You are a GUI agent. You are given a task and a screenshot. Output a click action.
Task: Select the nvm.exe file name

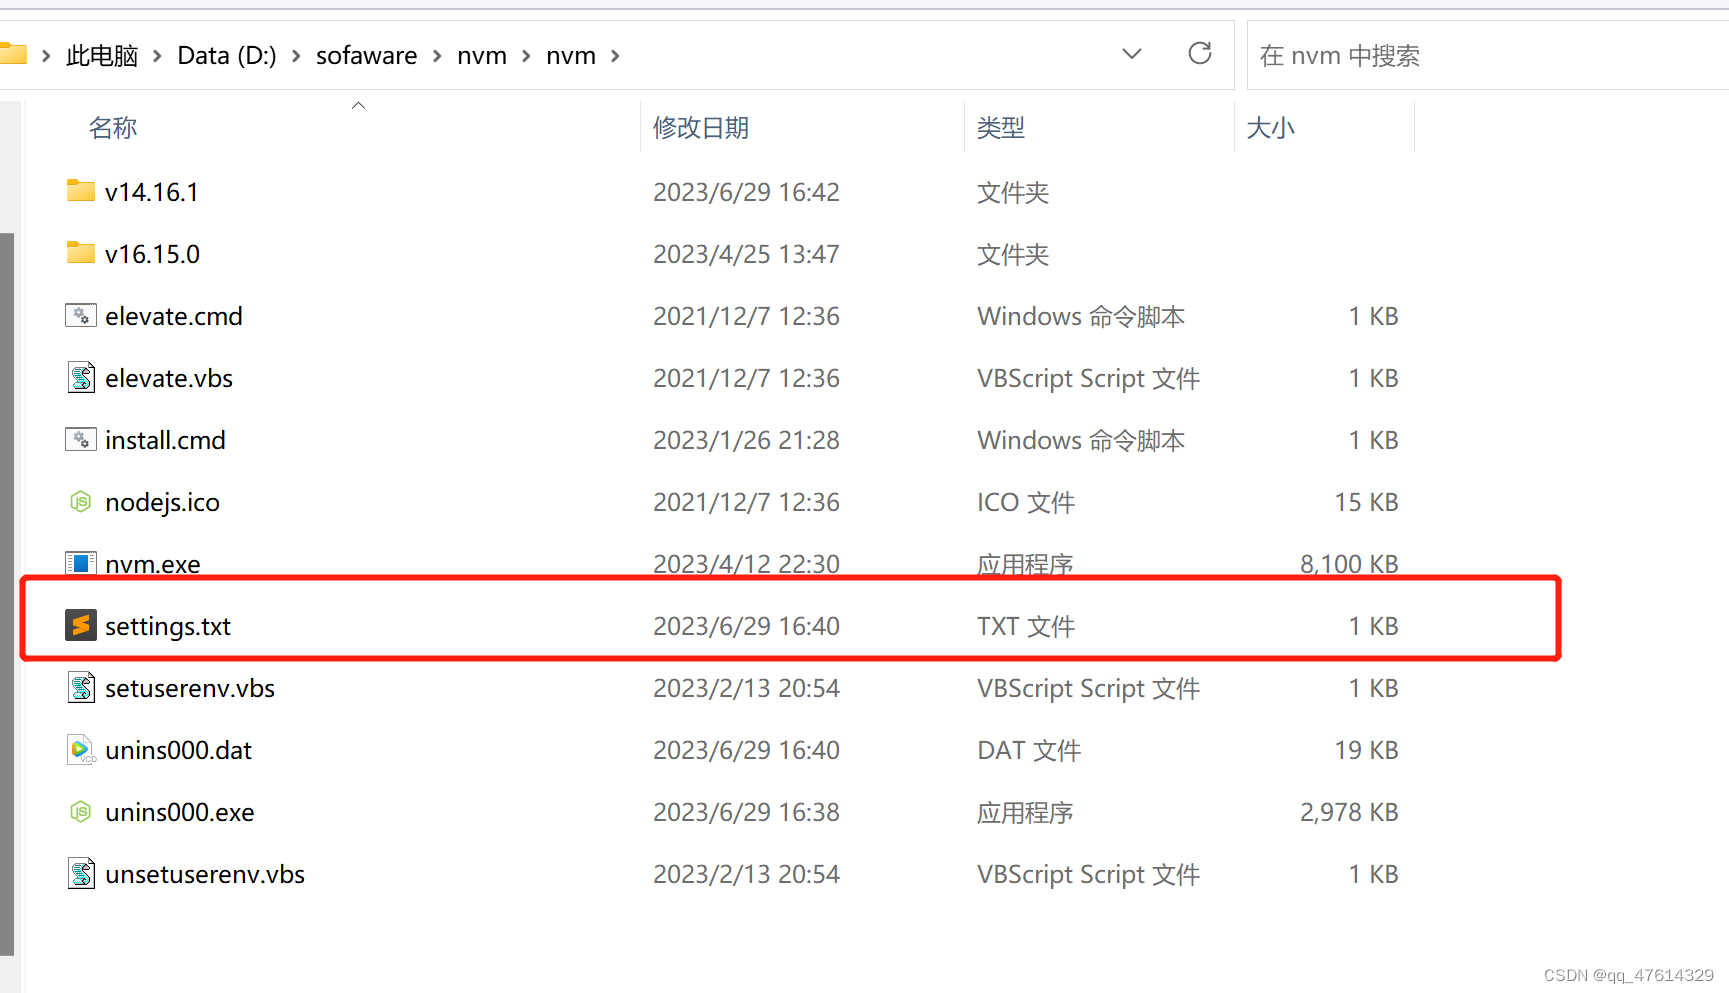[153, 564]
